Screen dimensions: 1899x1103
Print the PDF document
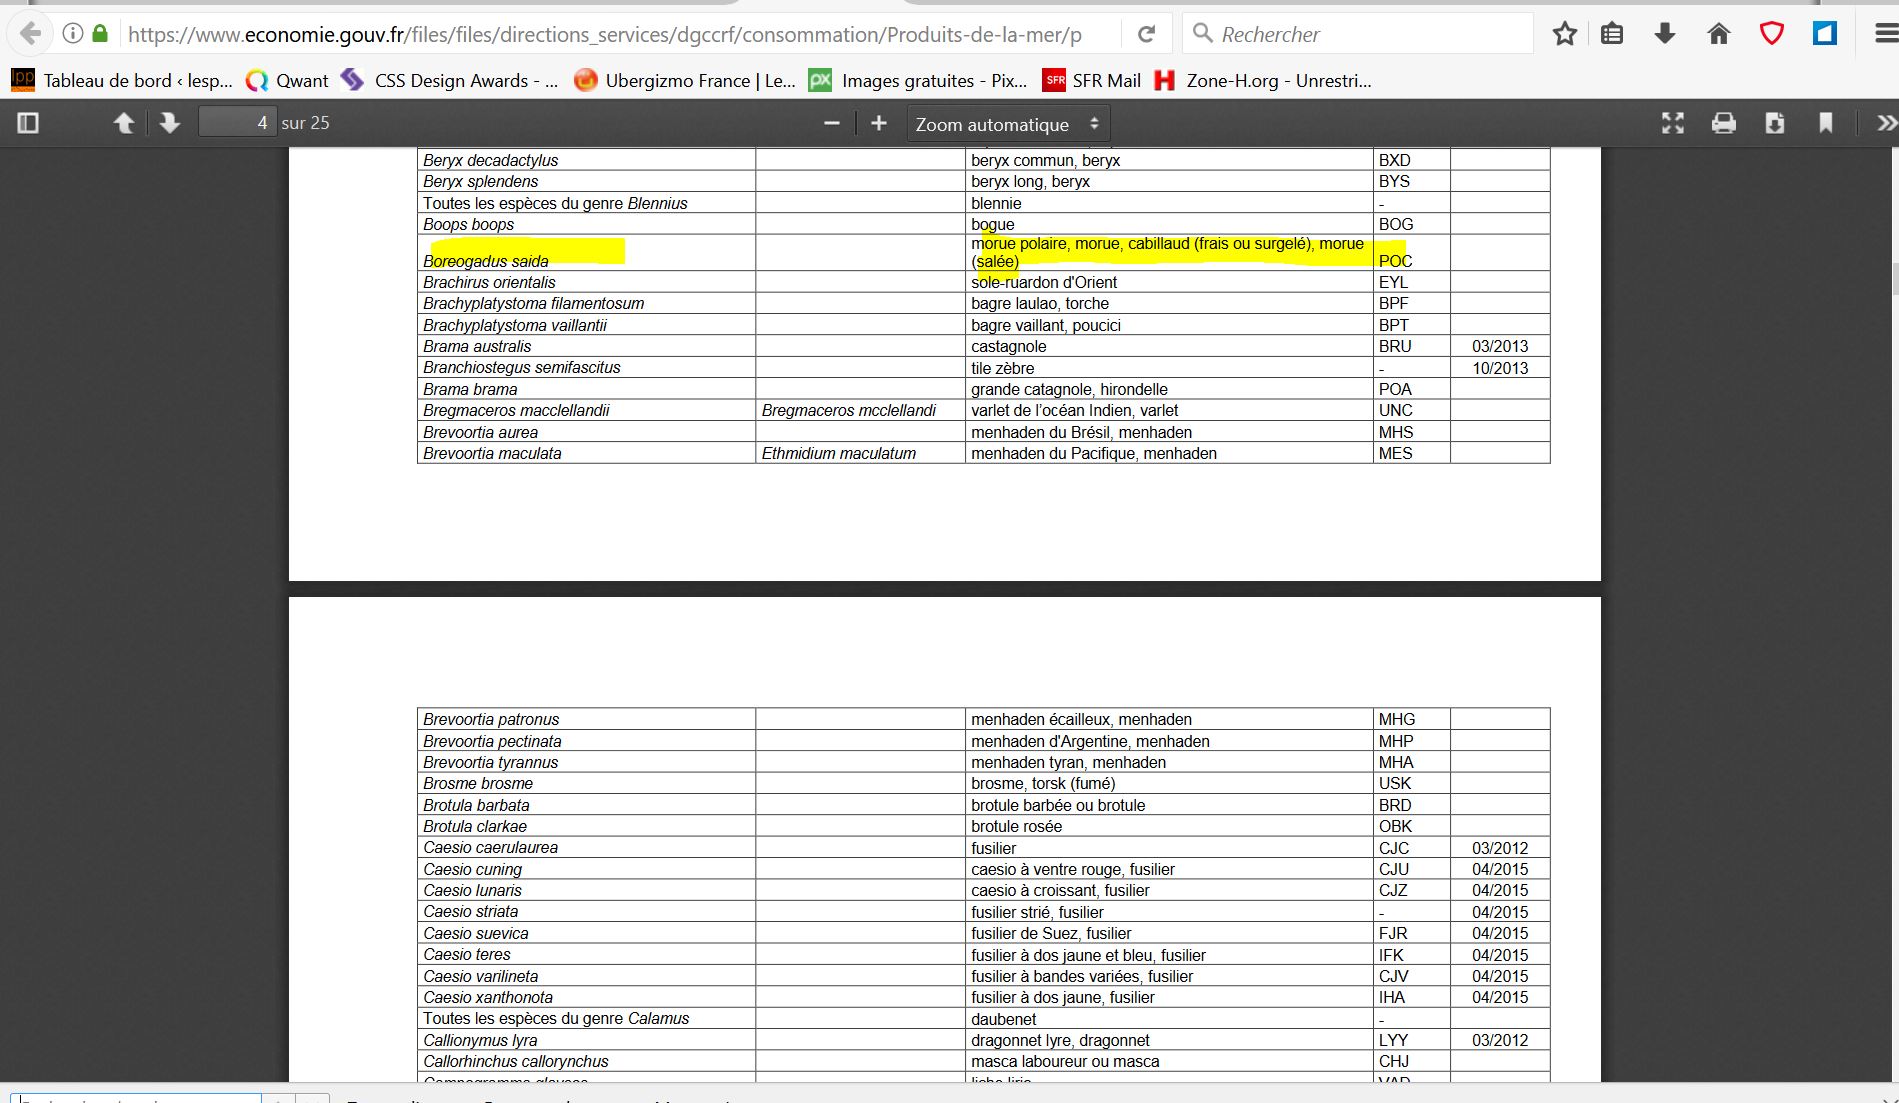1723,123
